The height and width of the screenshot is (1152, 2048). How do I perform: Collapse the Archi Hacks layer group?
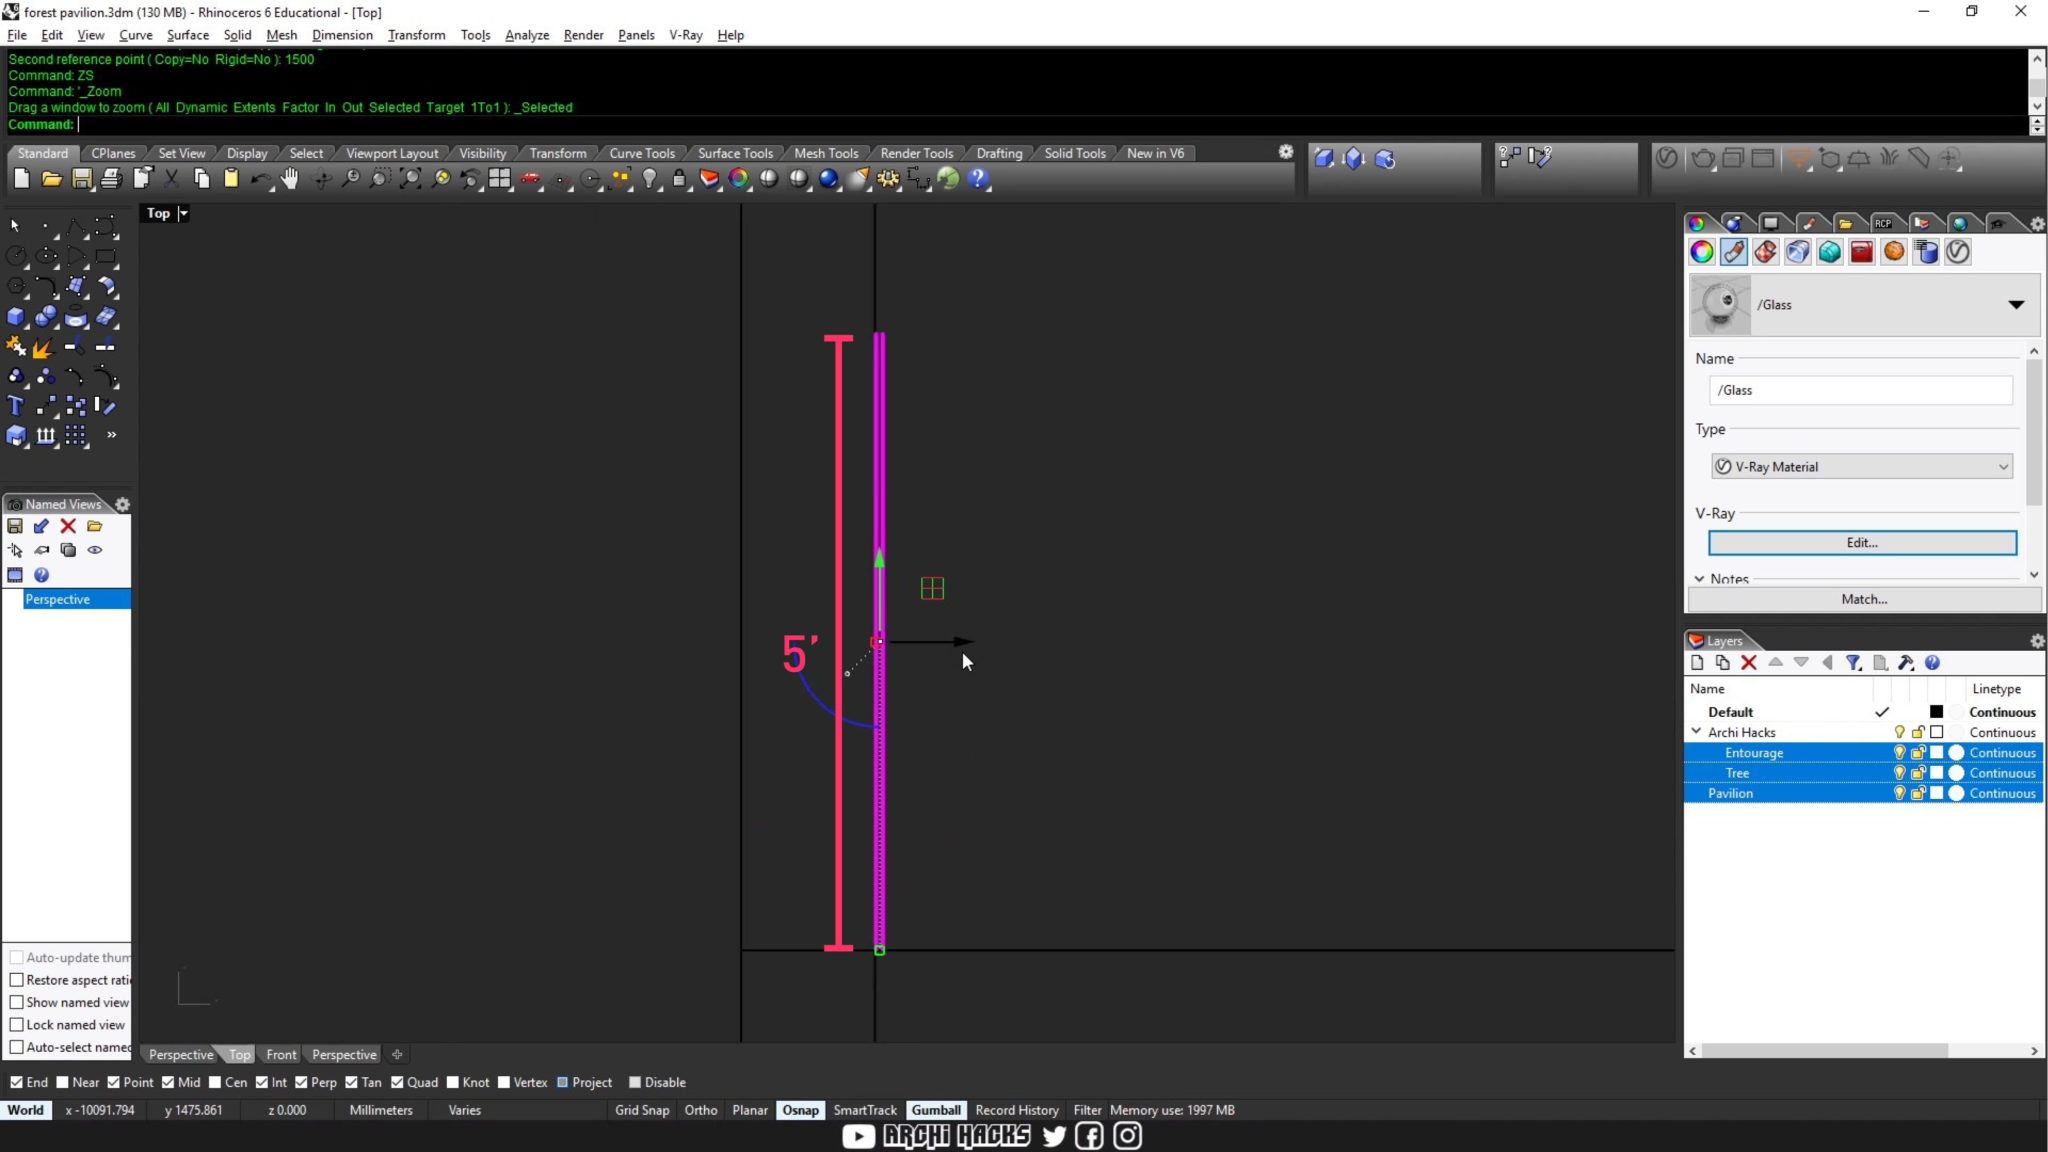pos(1696,731)
